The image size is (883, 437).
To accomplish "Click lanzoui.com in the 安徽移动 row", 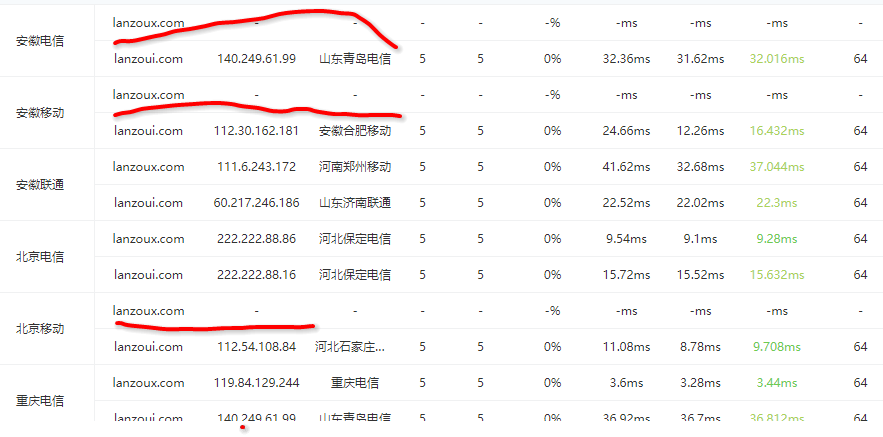I will click(x=149, y=131).
